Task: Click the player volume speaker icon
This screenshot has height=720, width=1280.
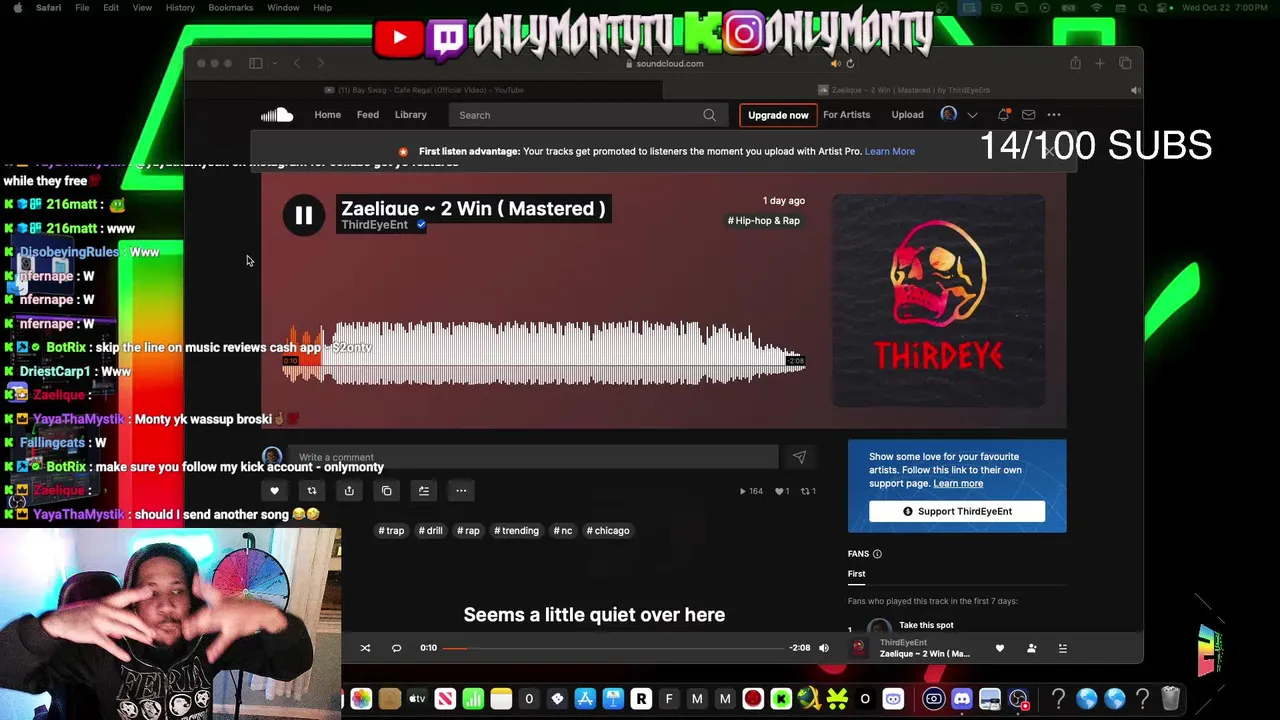Action: pos(824,648)
